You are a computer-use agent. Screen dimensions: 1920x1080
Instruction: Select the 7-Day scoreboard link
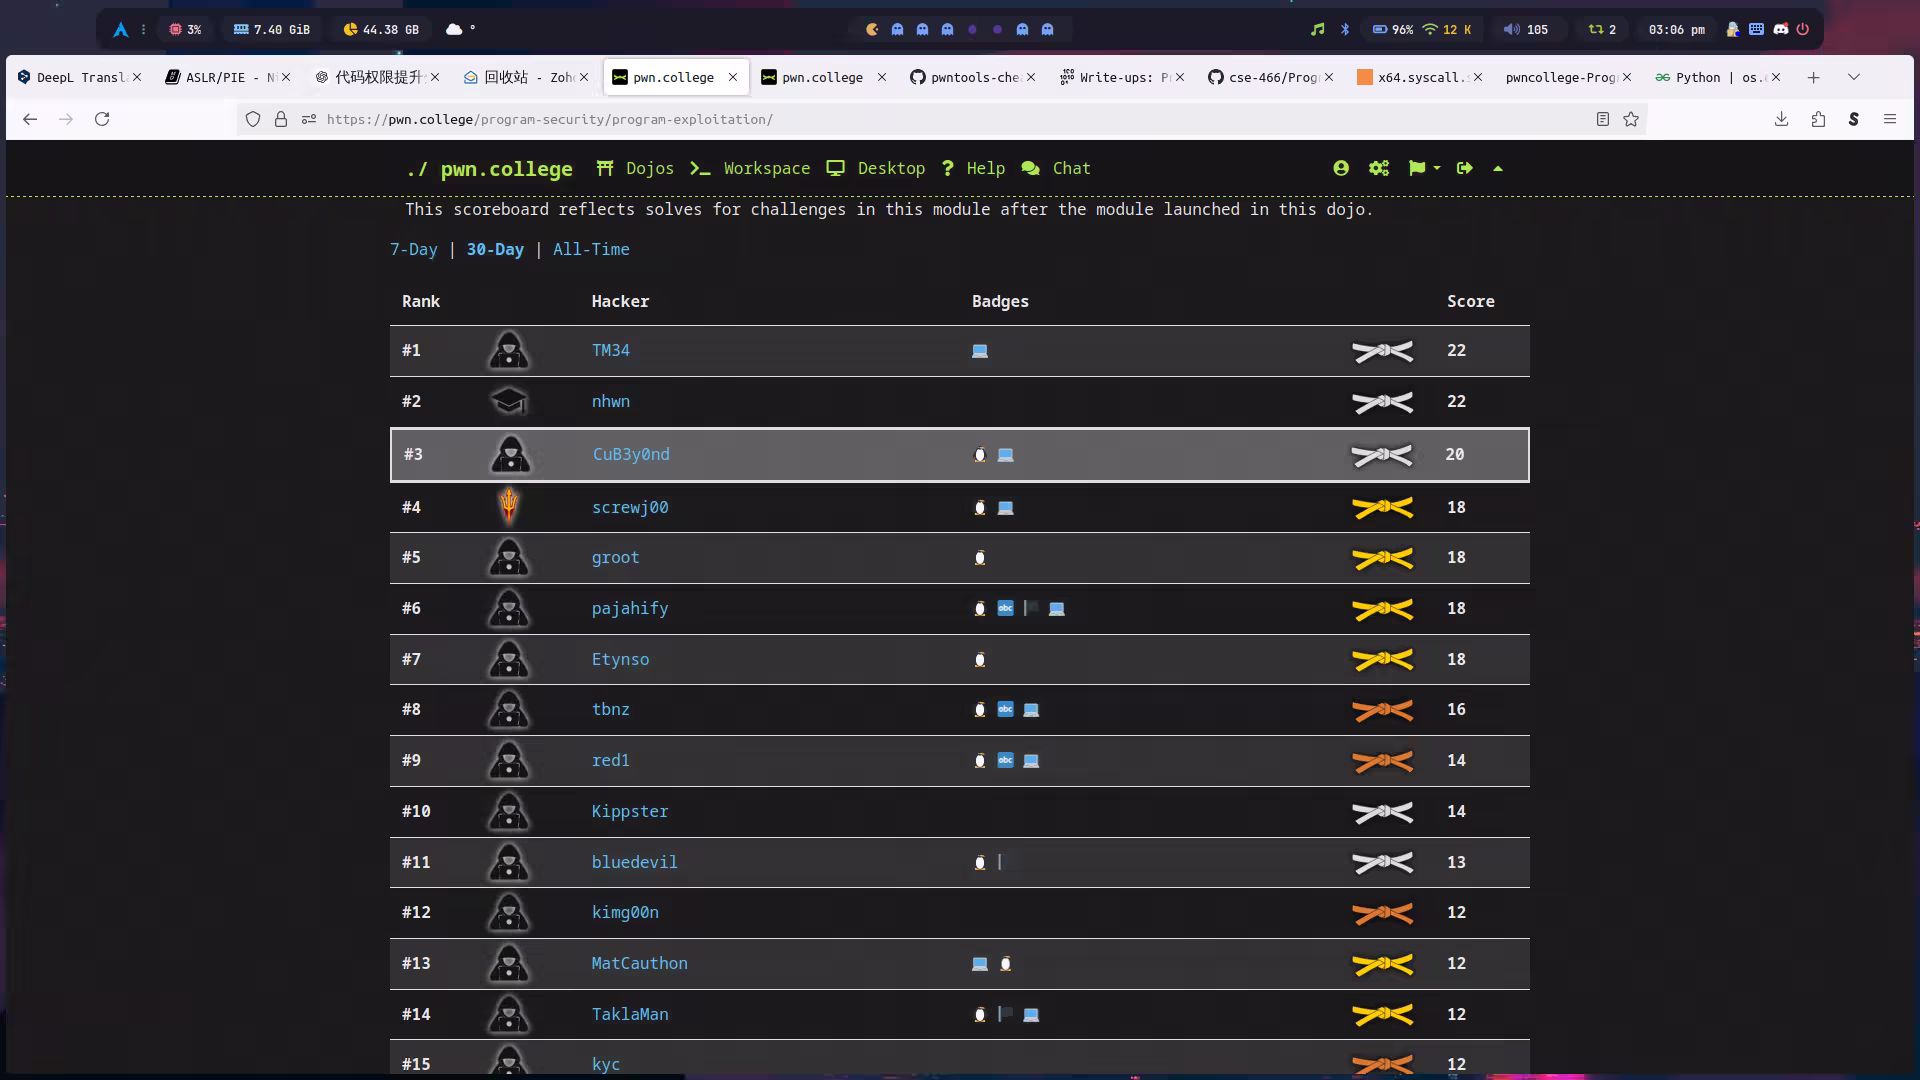pos(413,250)
